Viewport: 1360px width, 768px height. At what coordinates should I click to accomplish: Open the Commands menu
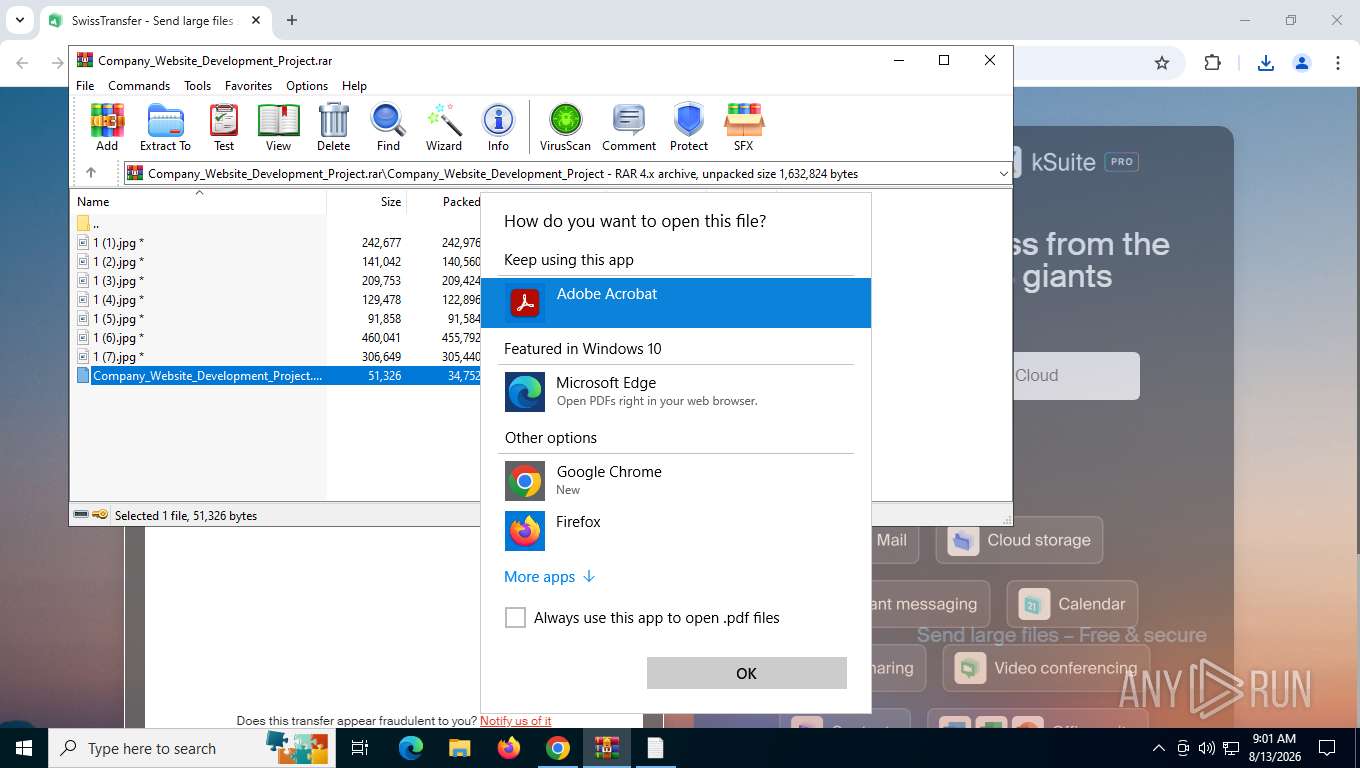pos(139,86)
